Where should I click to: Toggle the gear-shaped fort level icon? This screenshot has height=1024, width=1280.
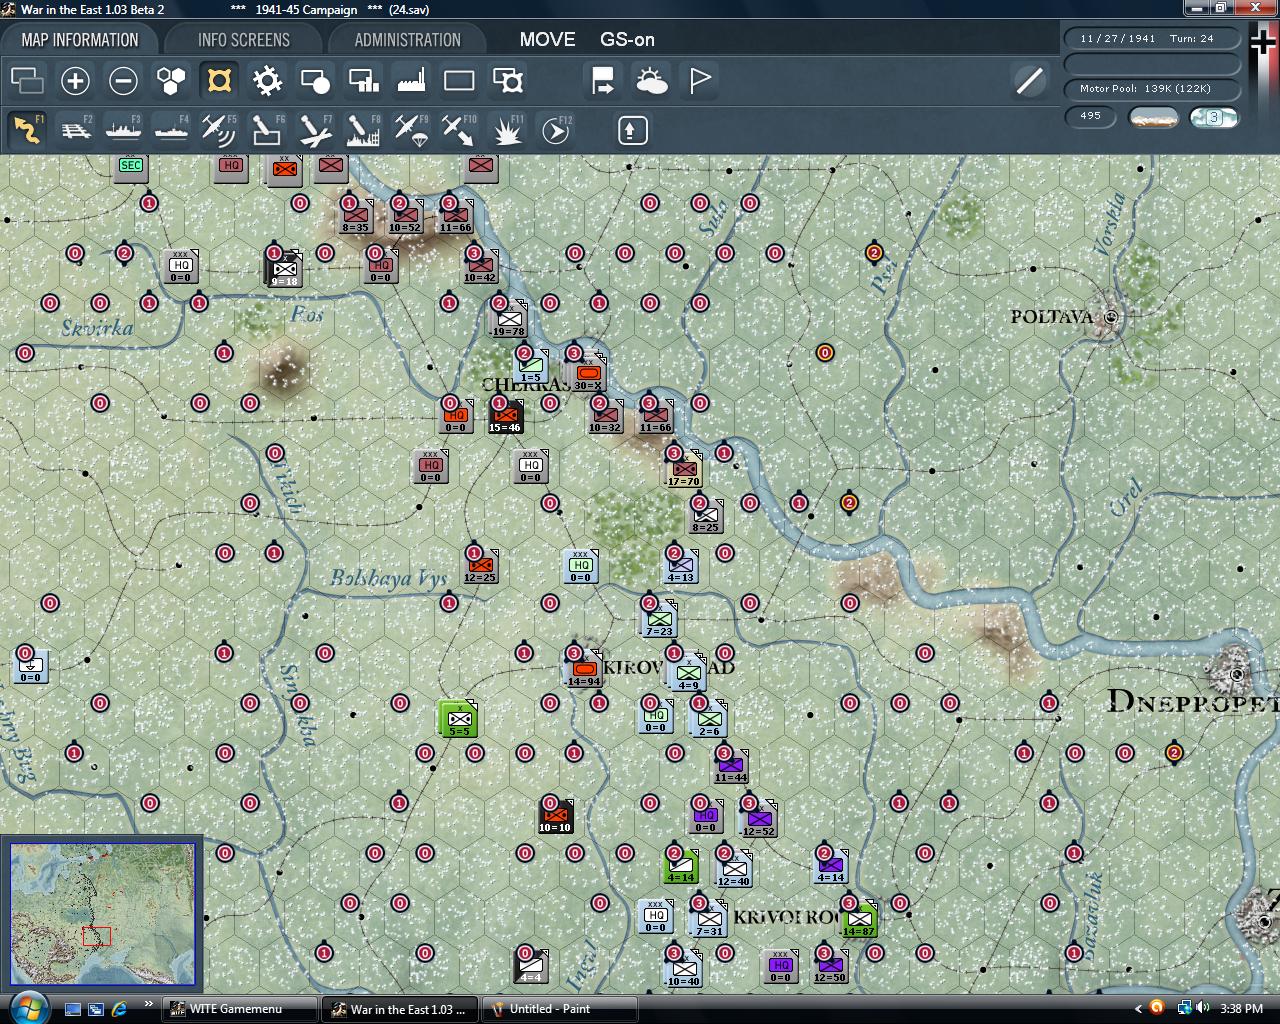click(267, 80)
